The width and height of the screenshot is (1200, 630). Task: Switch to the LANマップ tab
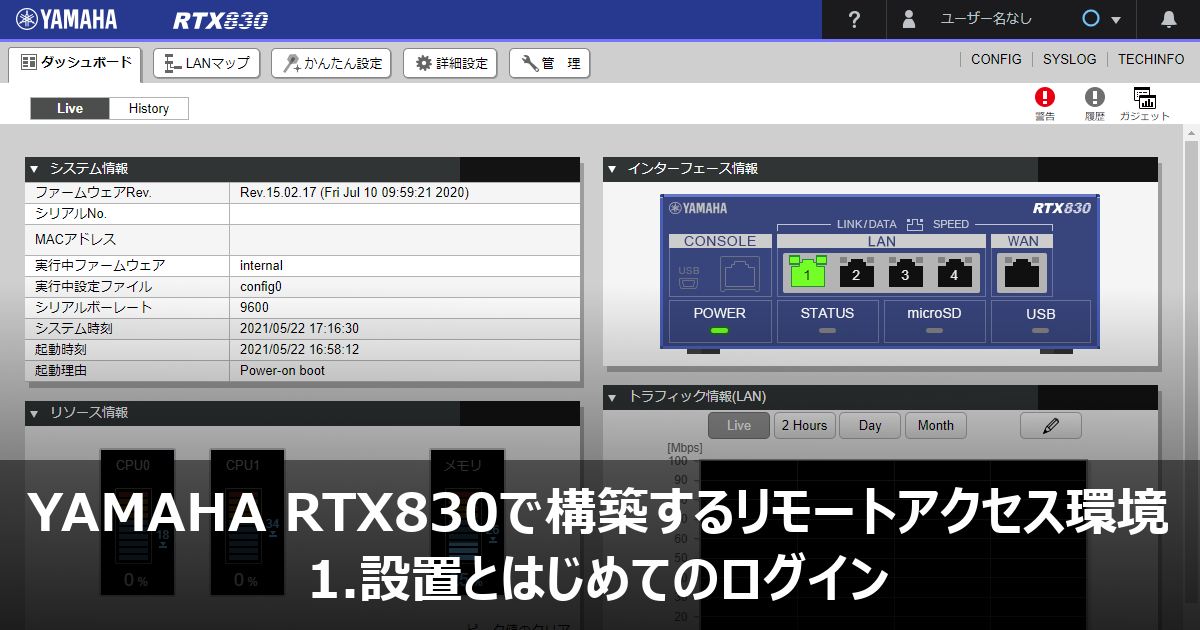[206, 62]
